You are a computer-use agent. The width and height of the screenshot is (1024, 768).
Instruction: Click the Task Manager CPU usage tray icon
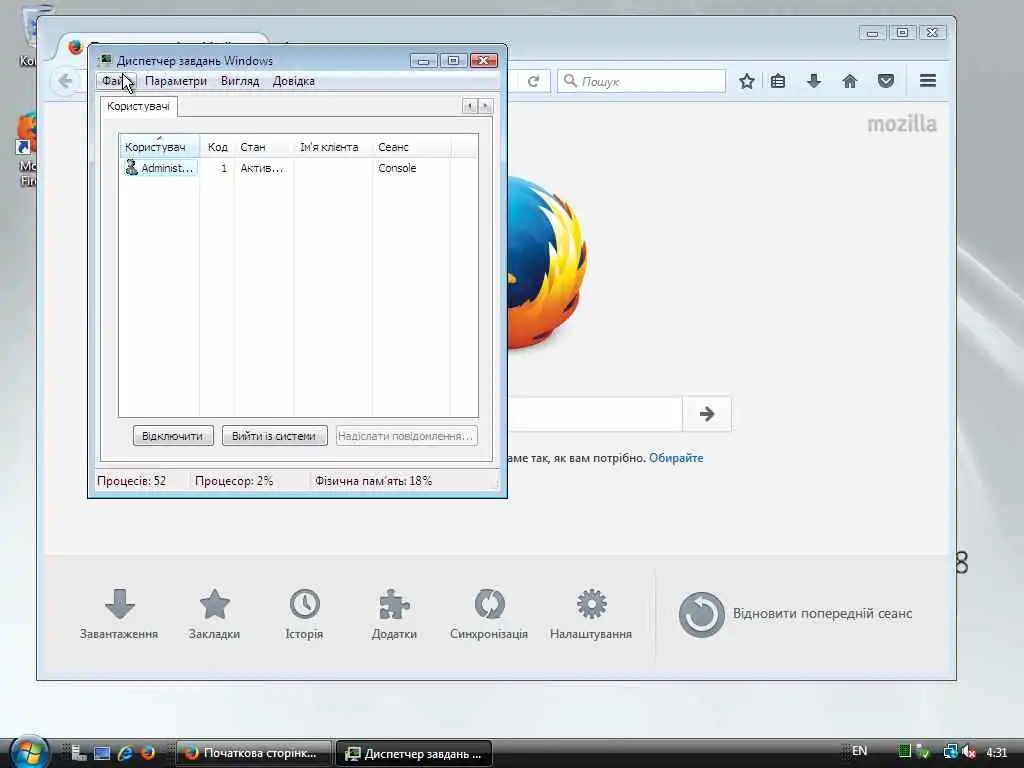904,752
